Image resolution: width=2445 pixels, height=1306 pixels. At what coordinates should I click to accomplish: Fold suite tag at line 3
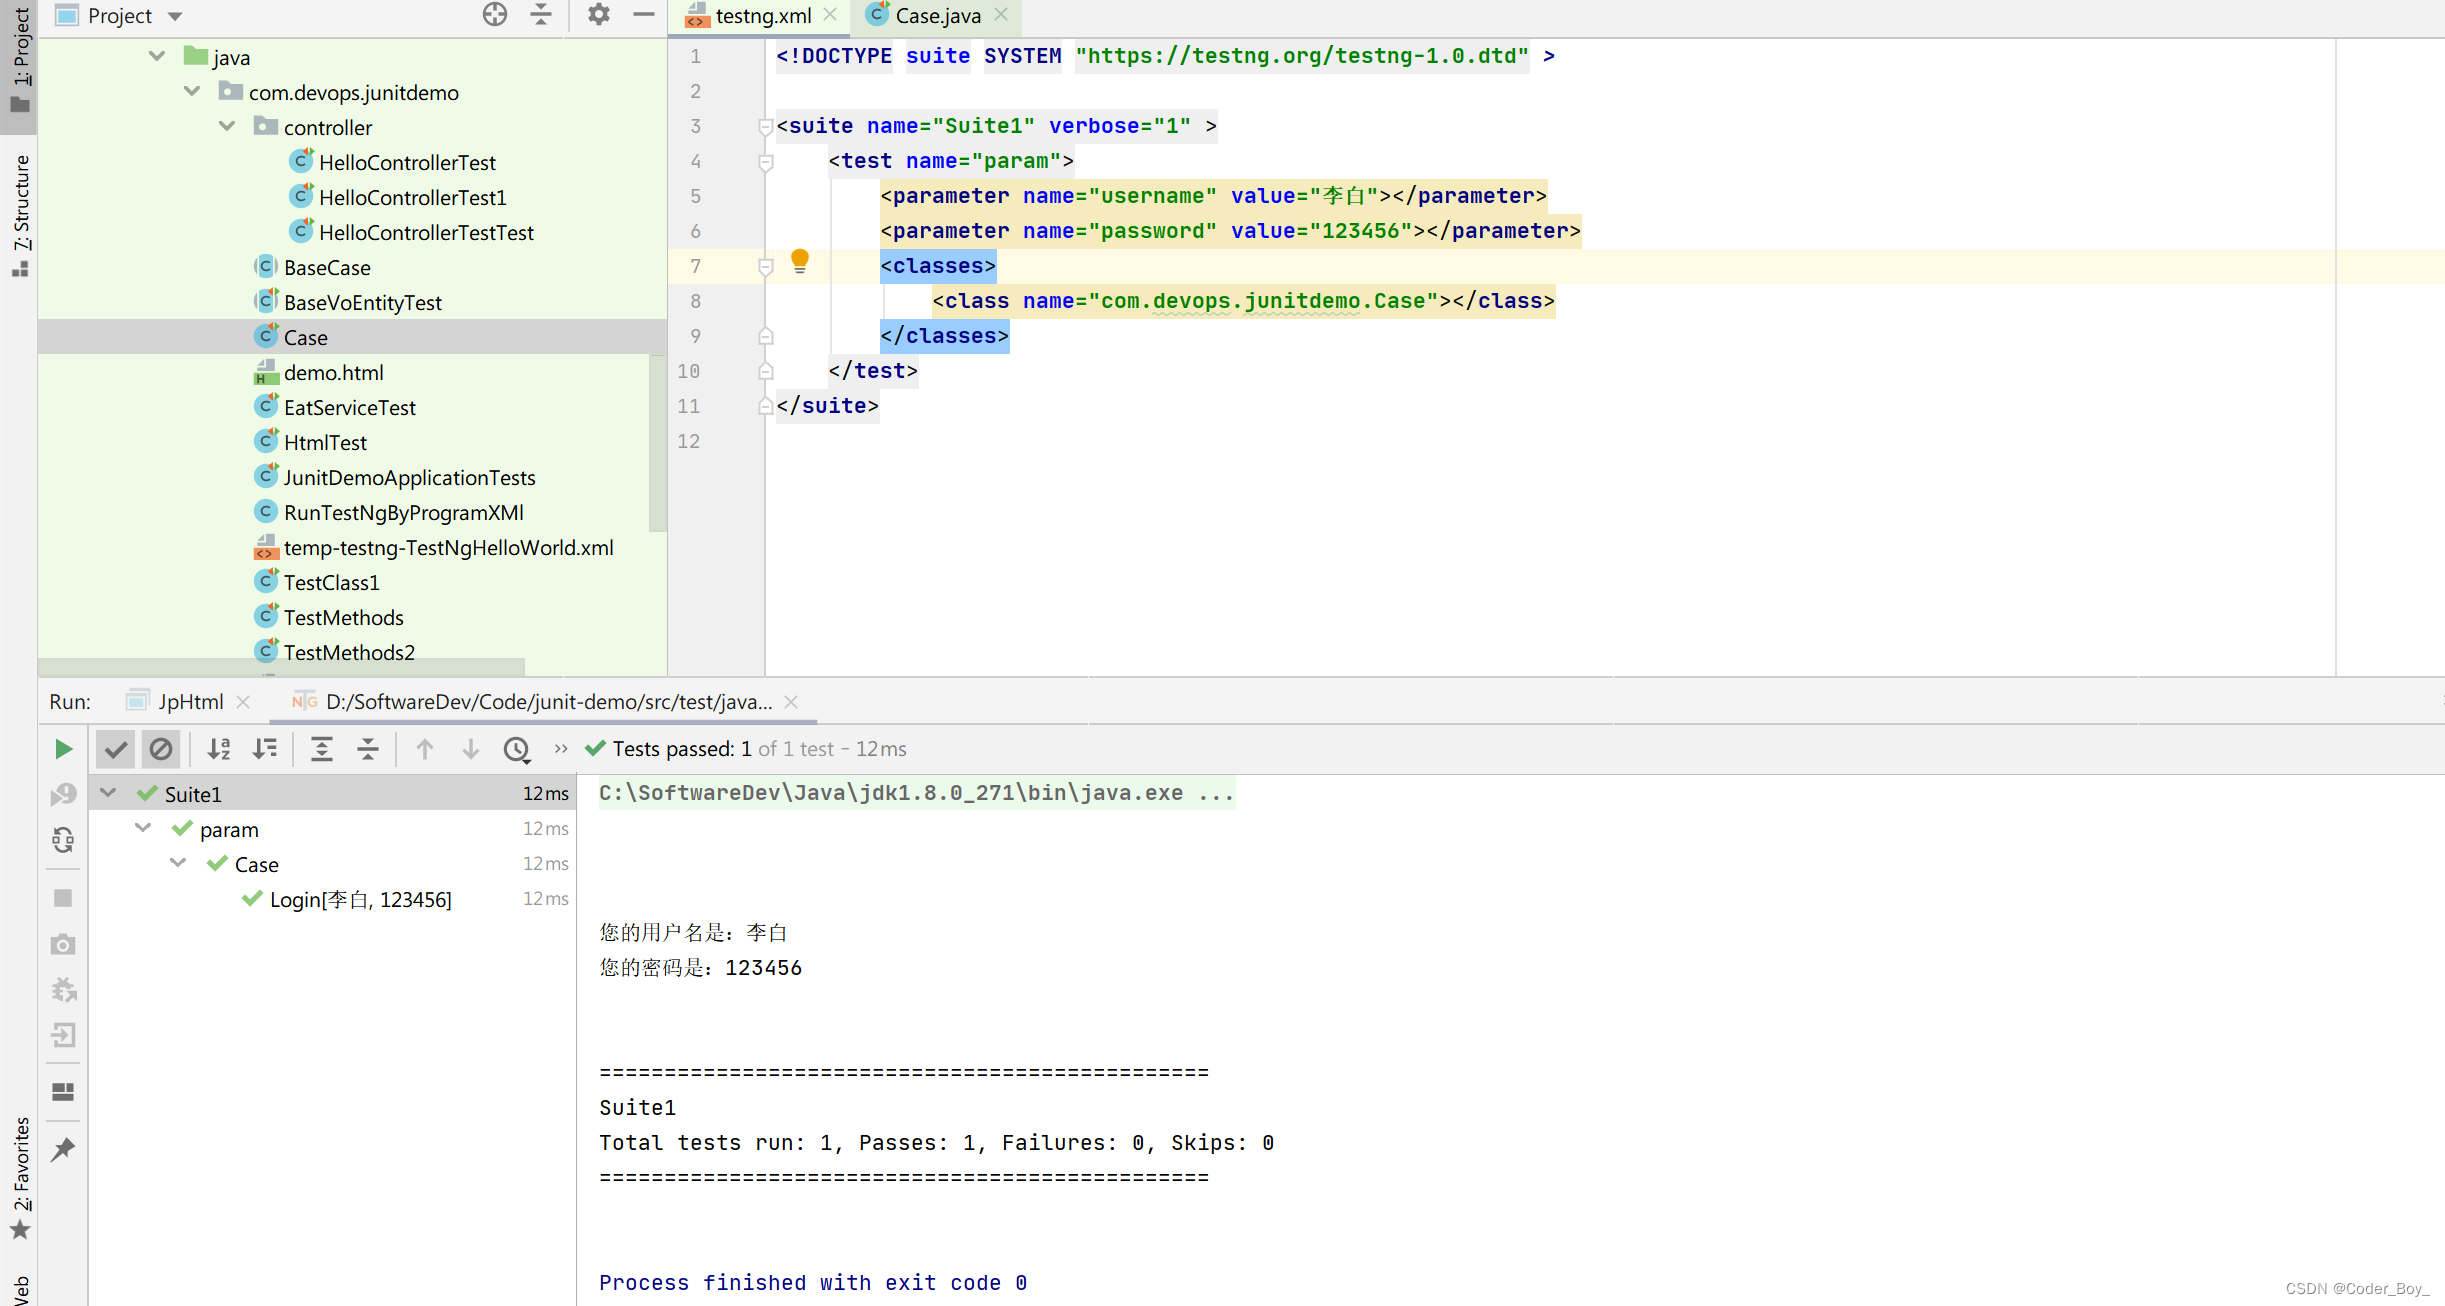pos(766,126)
